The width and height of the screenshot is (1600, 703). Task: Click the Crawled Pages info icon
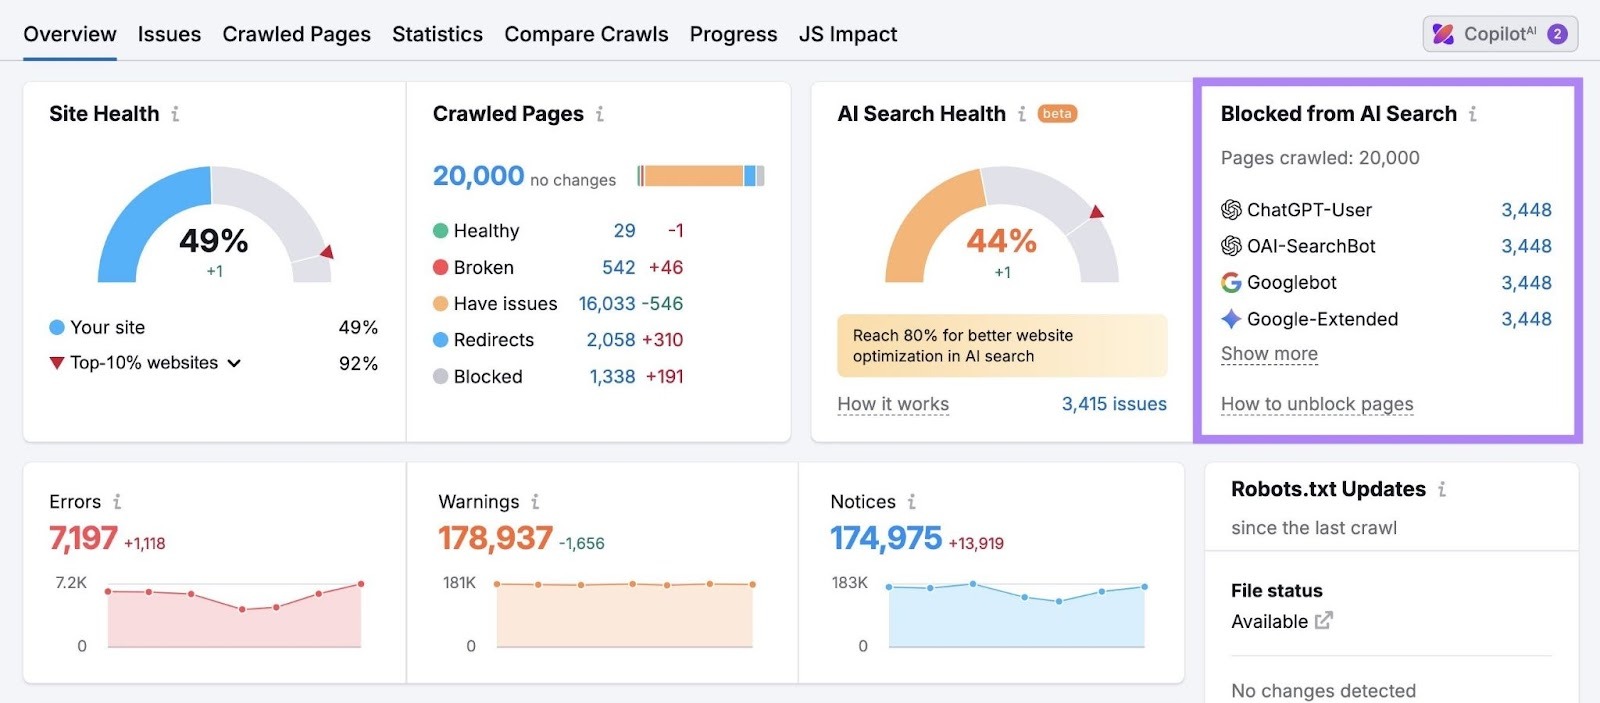600,114
